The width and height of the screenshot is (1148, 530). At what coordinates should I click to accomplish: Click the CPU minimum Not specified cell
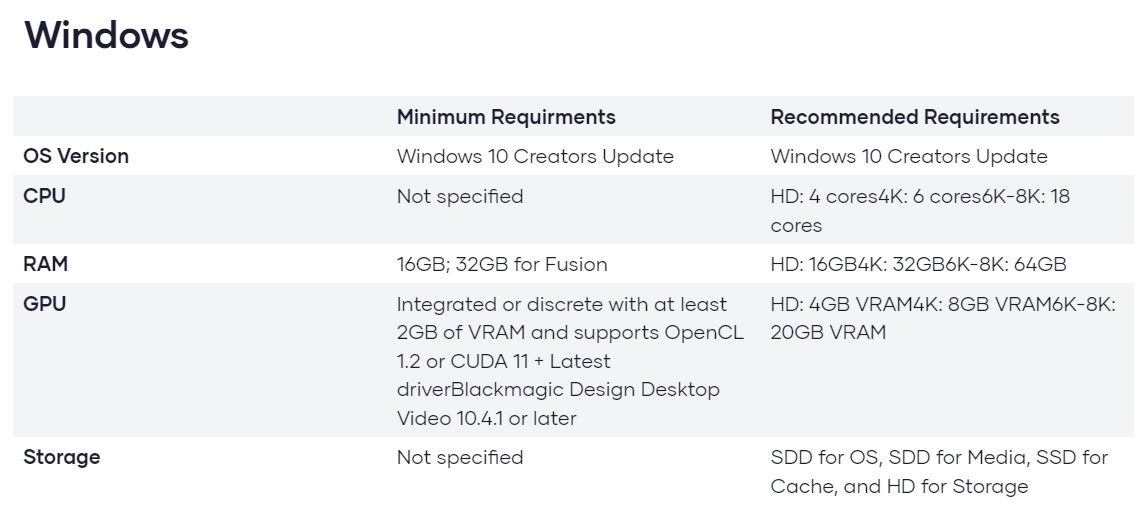click(x=460, y=196)
